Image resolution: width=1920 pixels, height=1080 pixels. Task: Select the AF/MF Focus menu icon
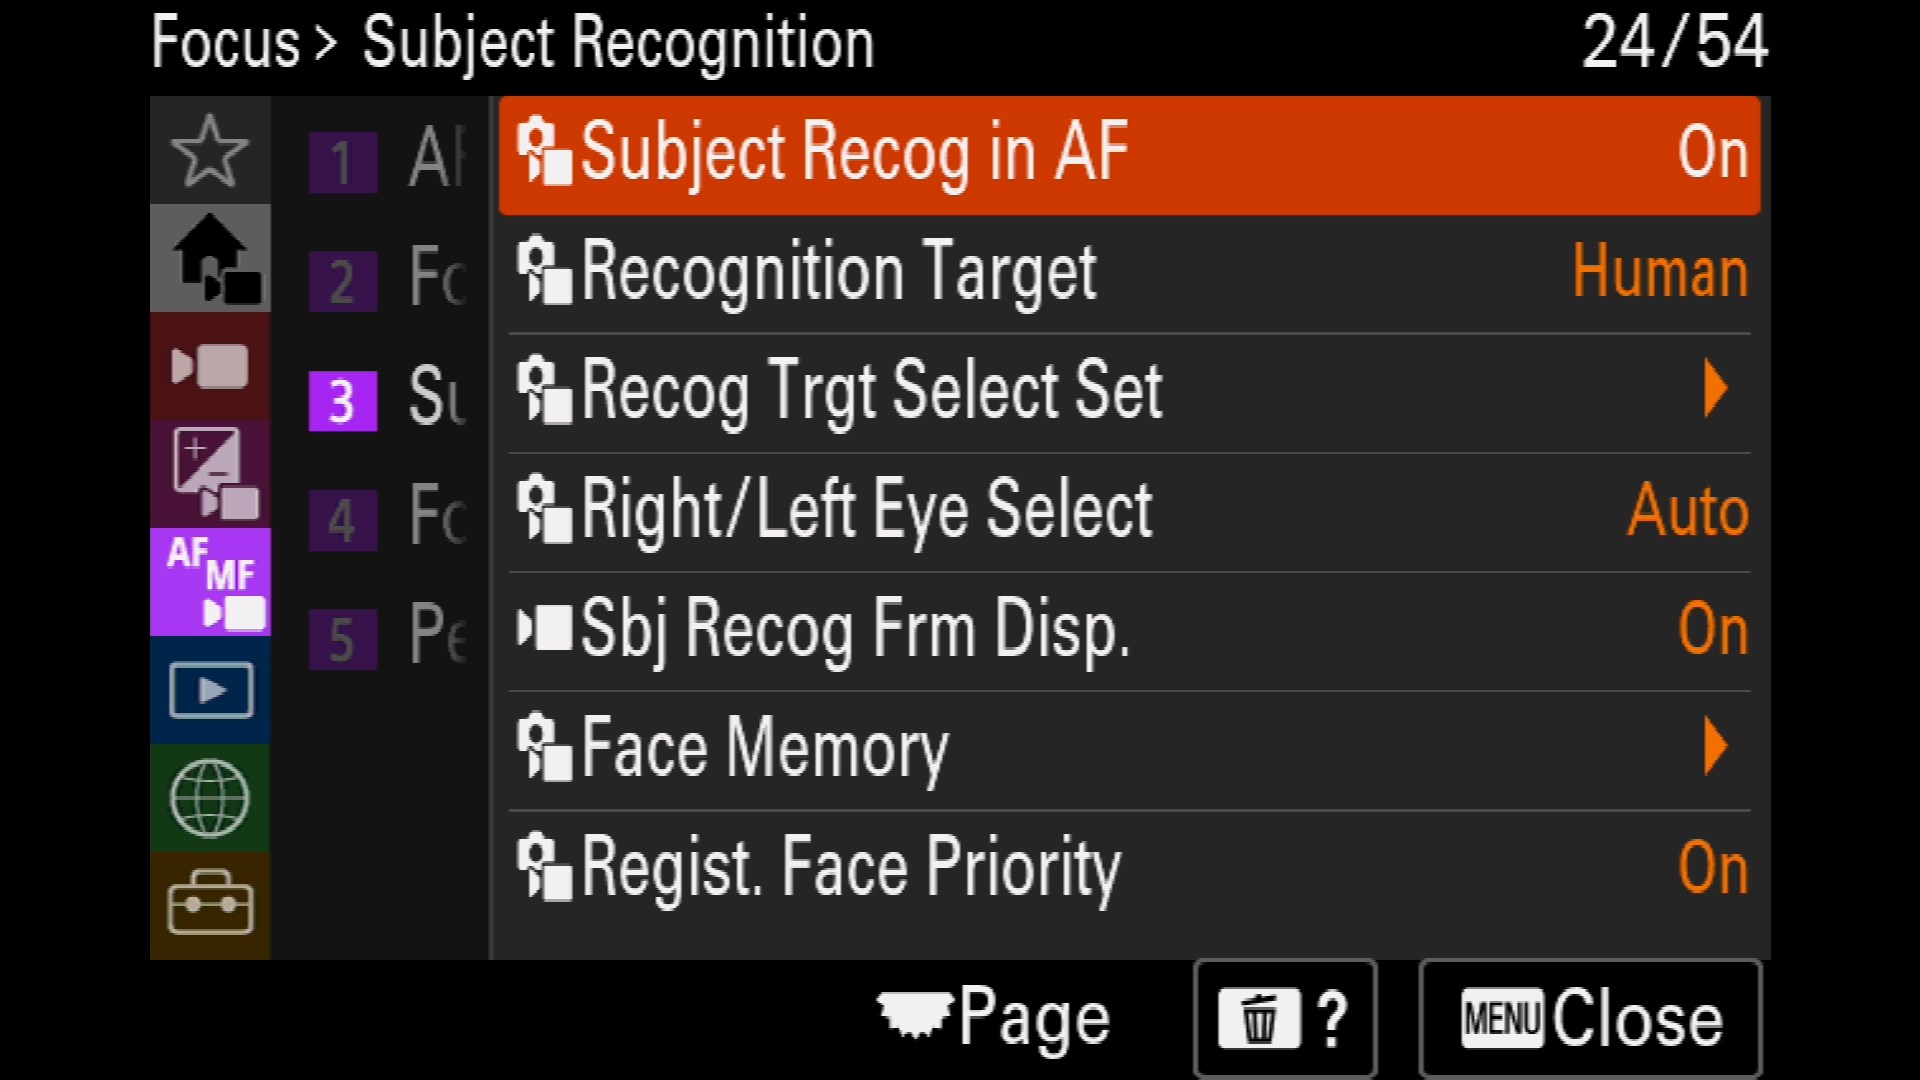tap(210, 582)
